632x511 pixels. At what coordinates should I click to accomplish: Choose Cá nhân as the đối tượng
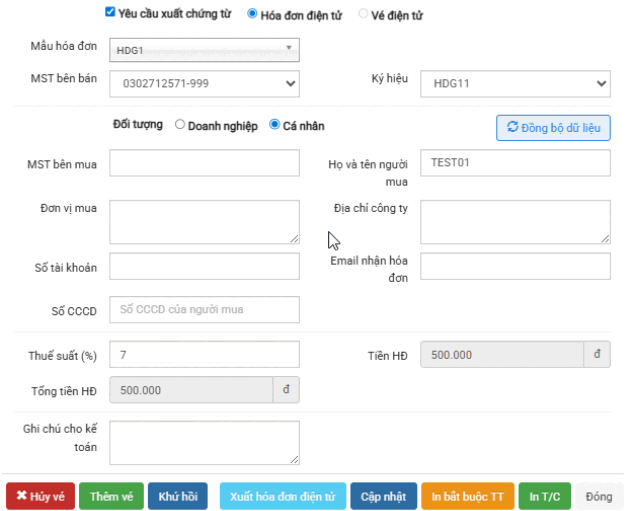coord(274,126)
